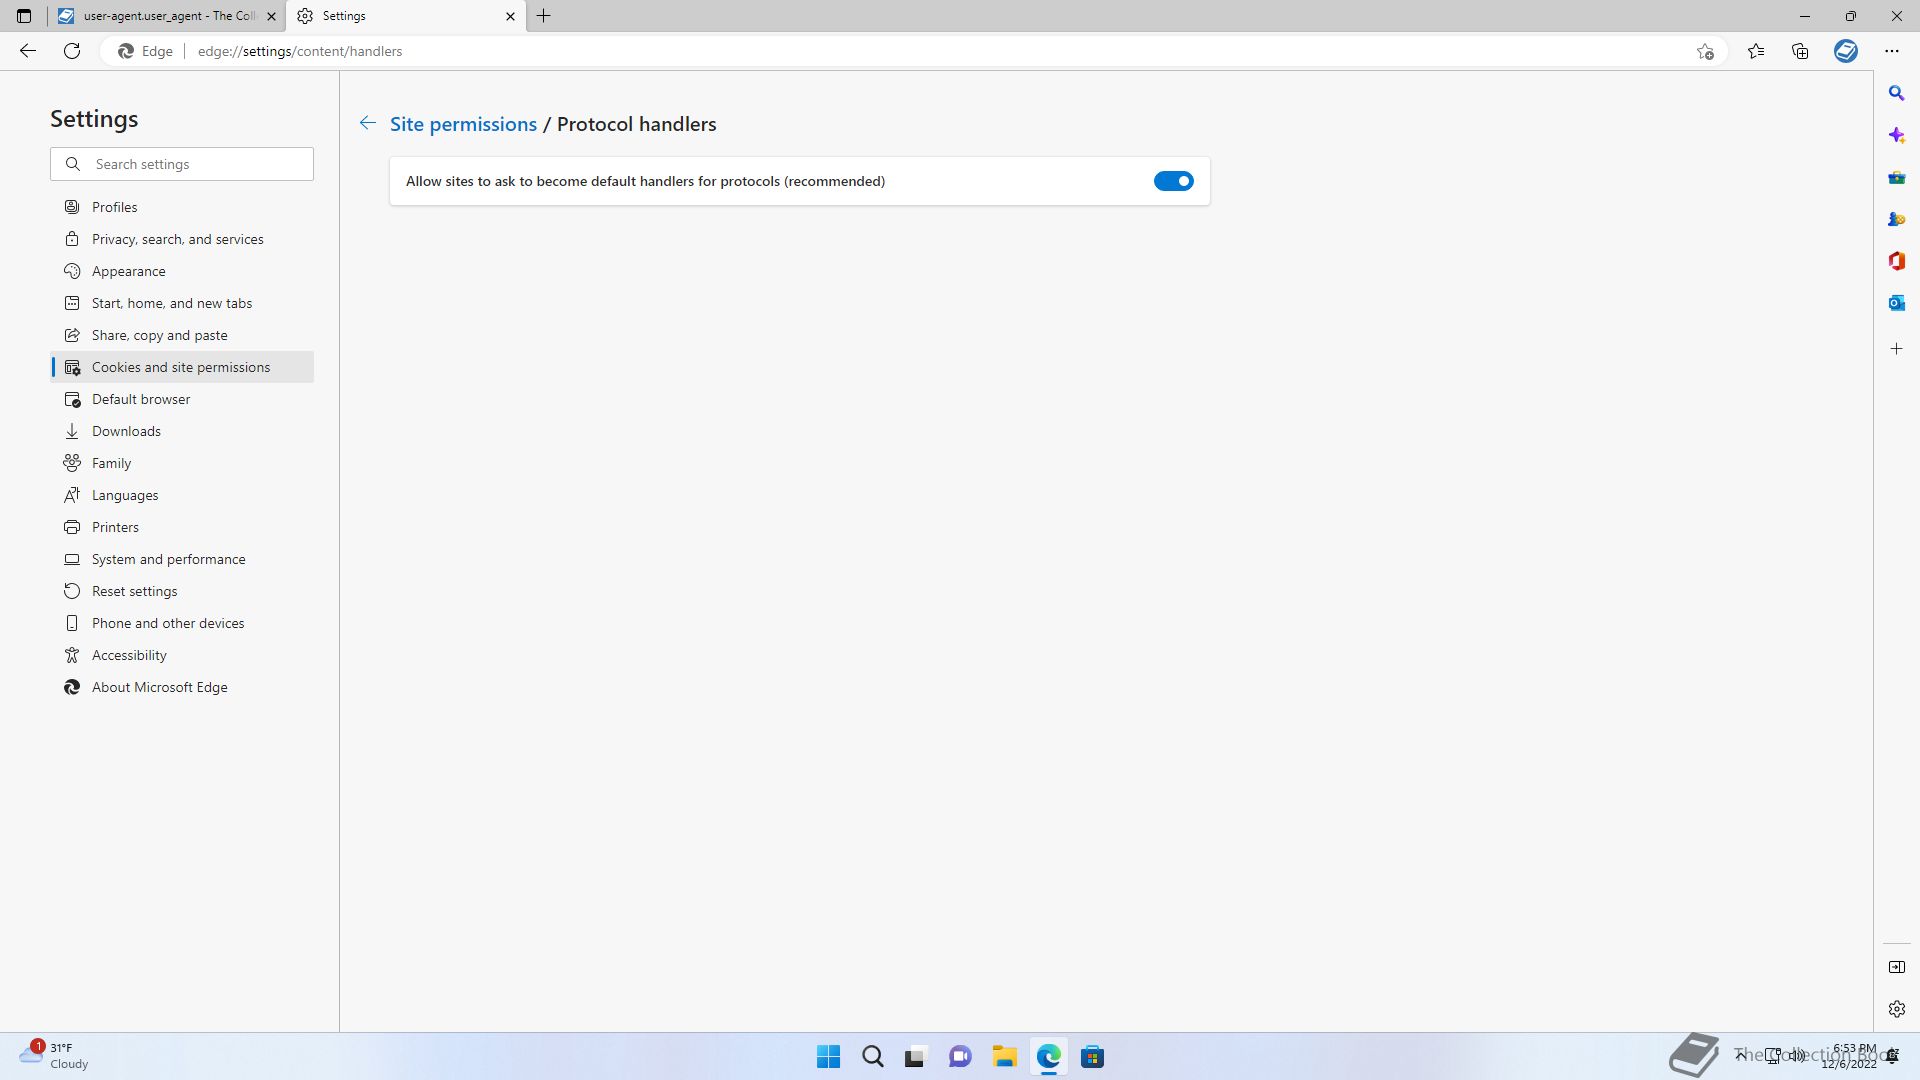Open a new browser tab

pyautogui.click(x=543, y=16)
